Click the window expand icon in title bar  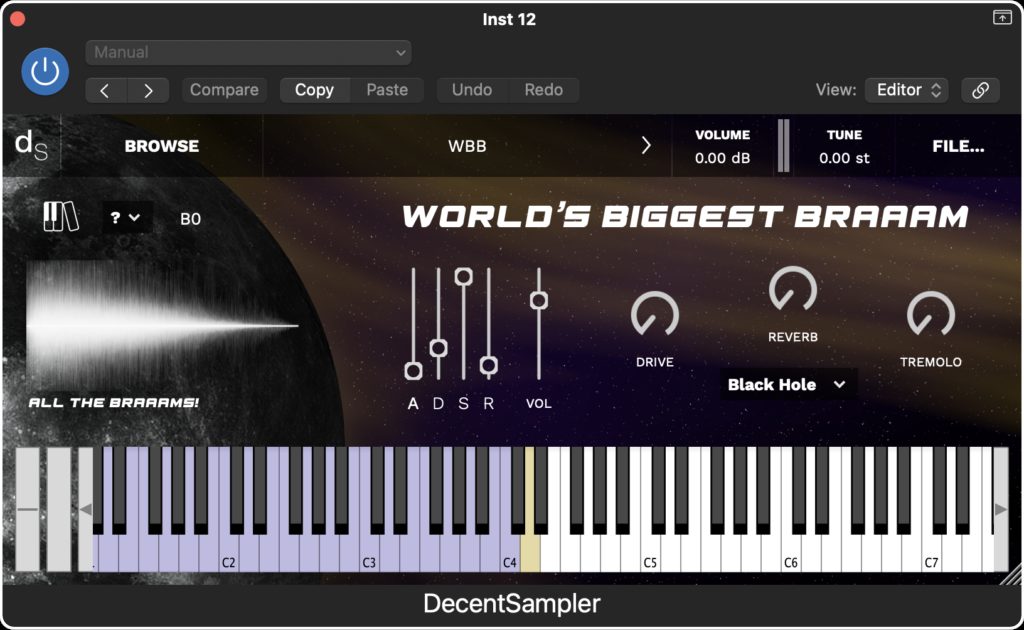(x=1002, y=18)
